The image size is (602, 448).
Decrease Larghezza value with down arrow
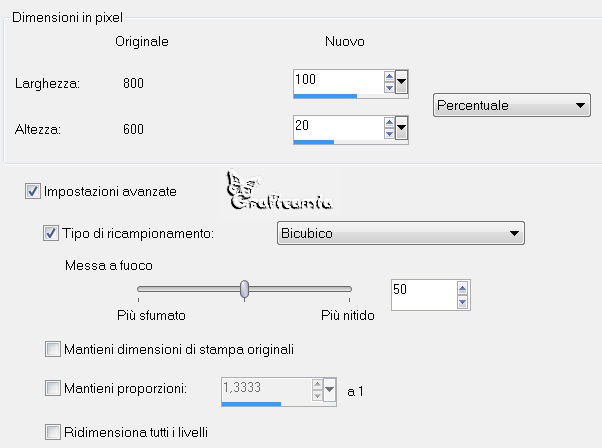389,87
